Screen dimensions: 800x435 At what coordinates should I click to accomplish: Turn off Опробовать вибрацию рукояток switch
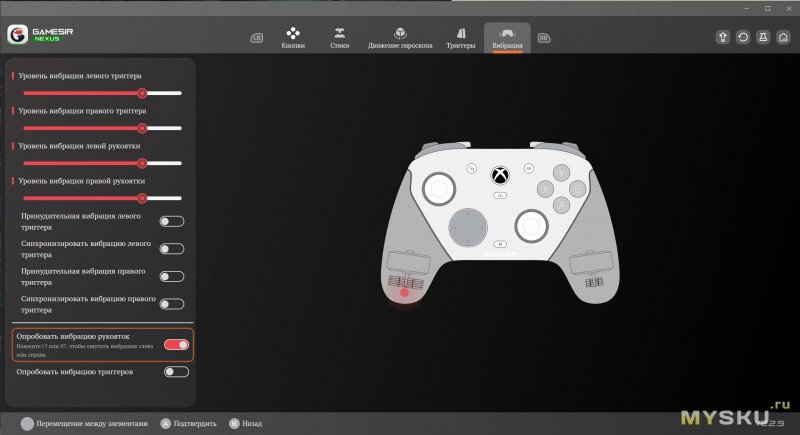pyautogui.click(x=176, y=344)
